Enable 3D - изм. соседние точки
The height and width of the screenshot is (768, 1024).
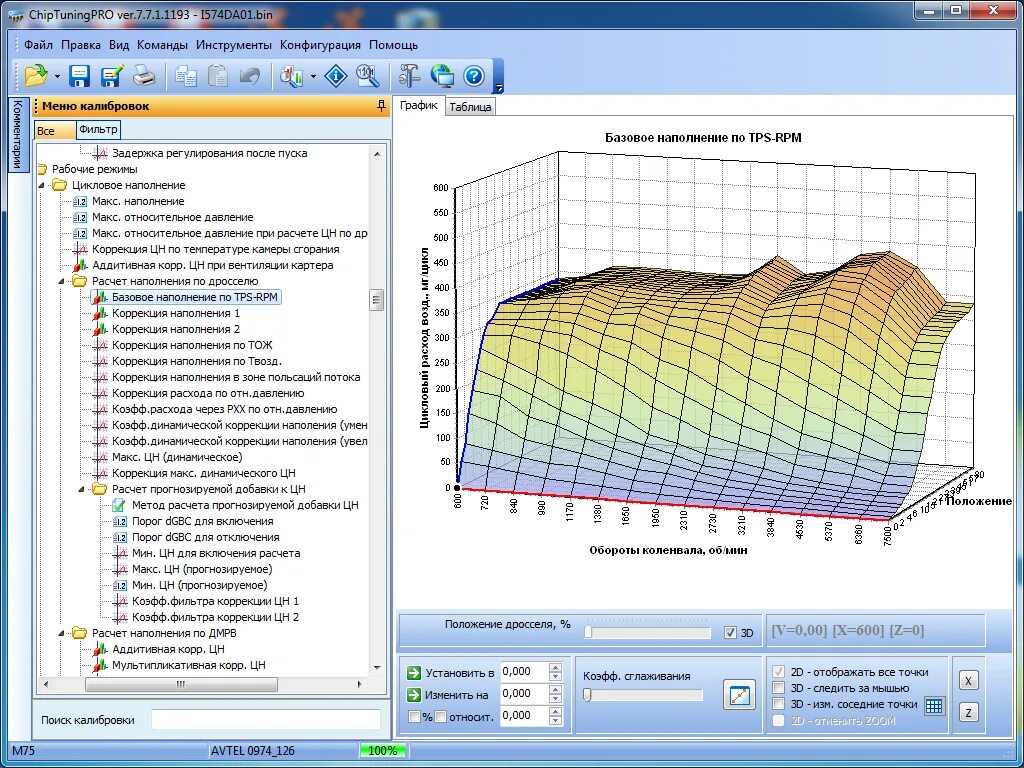[778, 704]
